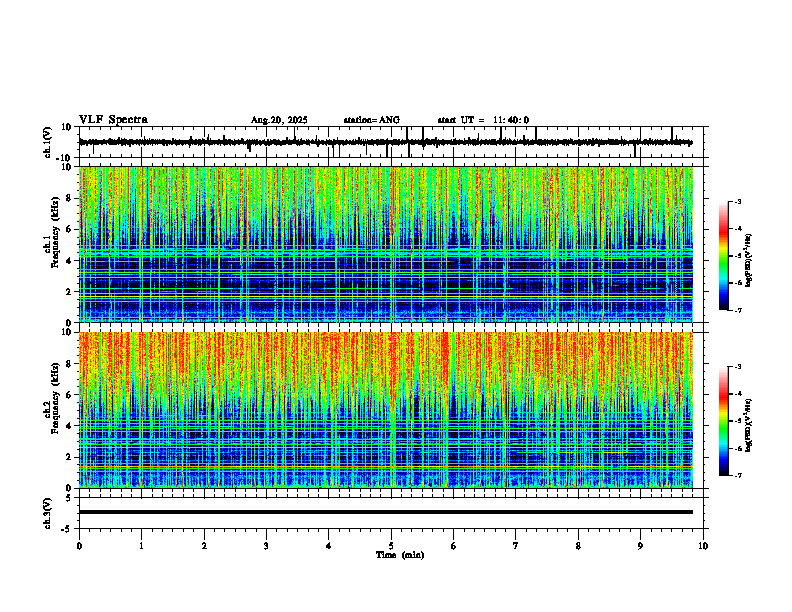Click the ch.2 "Frequency (kHz)" axis label
The image size is (792, 612).
click(x=55, y=398)
